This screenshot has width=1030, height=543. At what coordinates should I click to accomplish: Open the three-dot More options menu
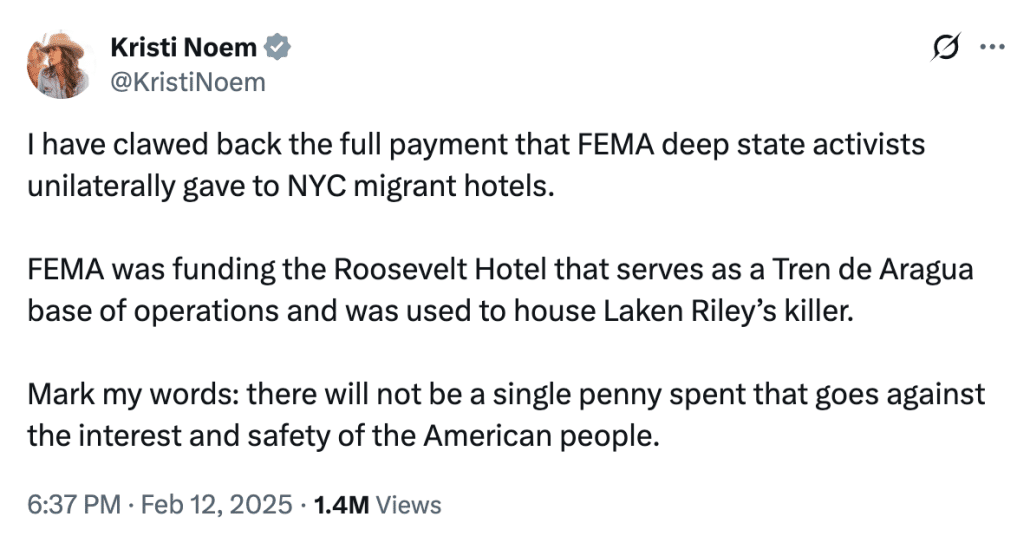point(990,46)
